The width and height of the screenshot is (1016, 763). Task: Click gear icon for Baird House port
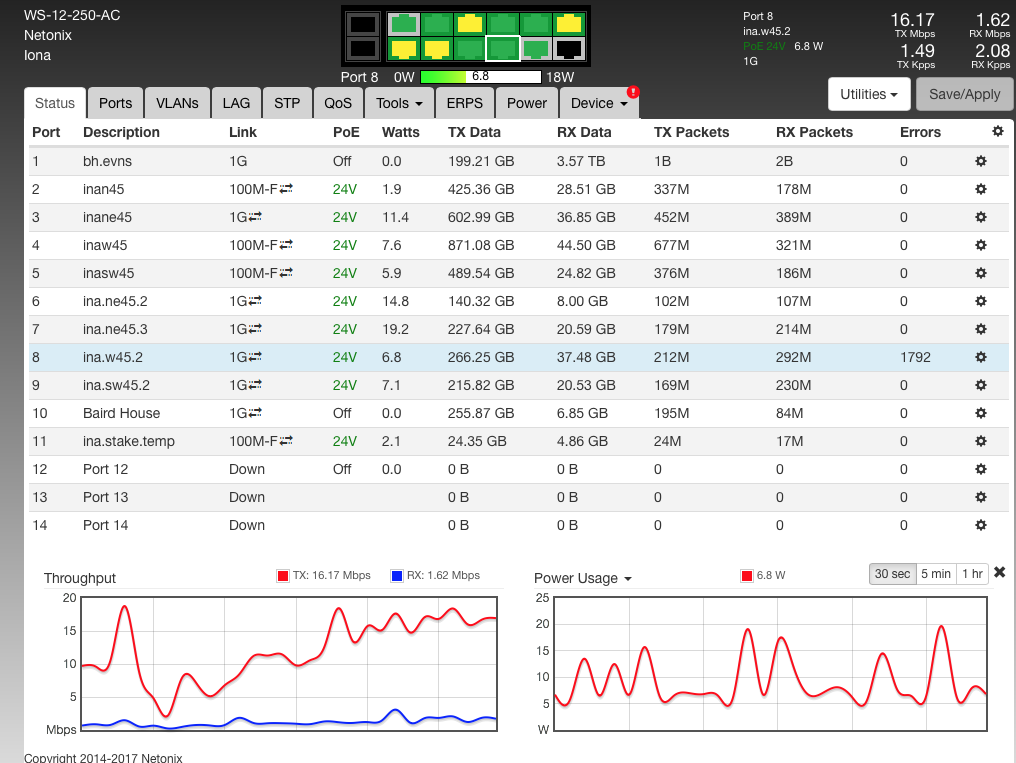point(981,413)
